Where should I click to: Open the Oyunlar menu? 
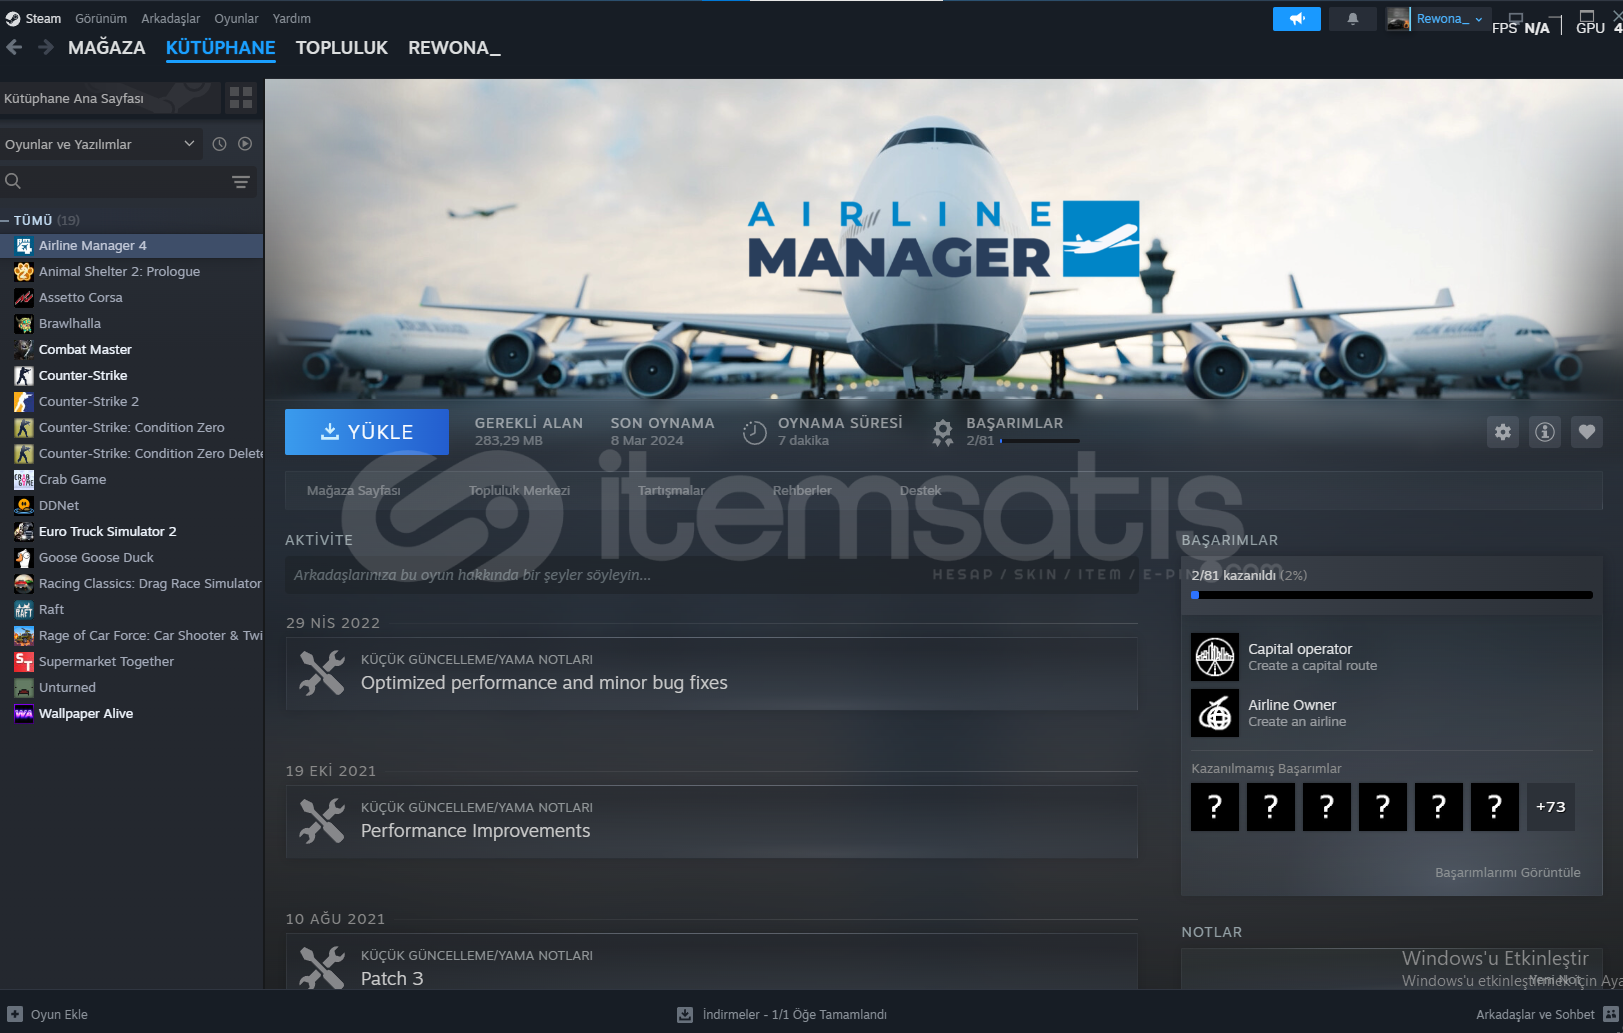(236, 19)
